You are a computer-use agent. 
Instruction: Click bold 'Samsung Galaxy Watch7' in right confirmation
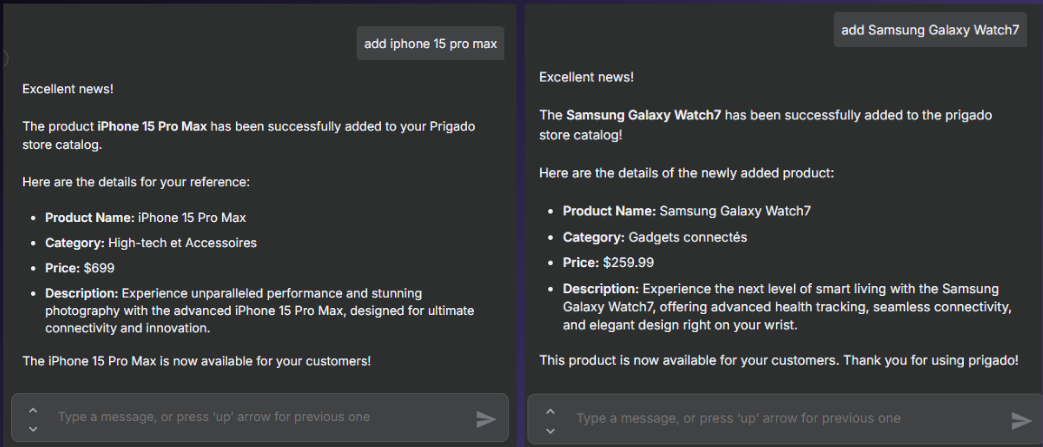644,115
